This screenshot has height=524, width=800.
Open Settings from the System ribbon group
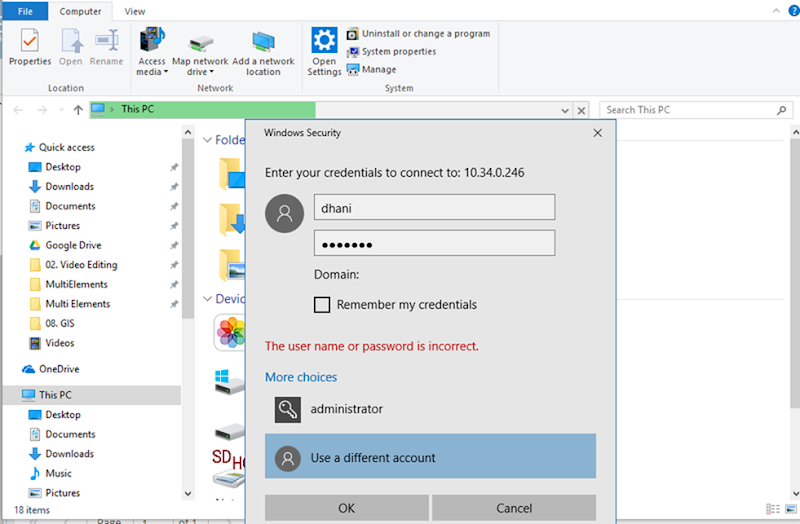click(x=324, y=52)
